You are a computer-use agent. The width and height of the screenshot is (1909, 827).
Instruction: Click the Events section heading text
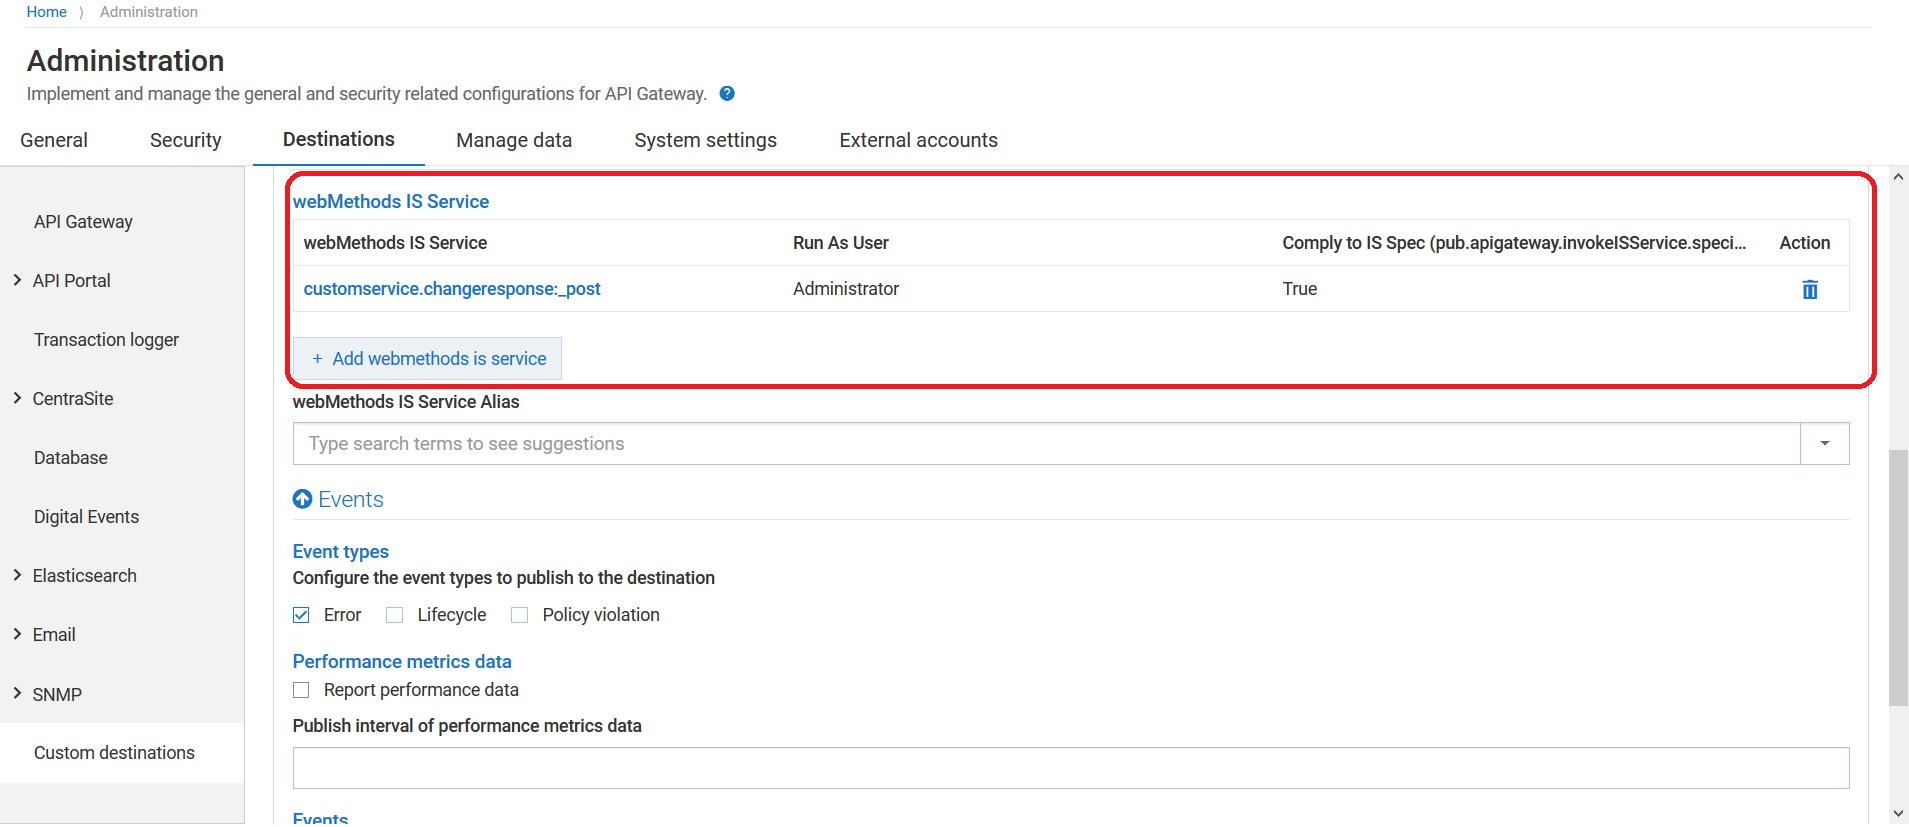coord(351,499)
